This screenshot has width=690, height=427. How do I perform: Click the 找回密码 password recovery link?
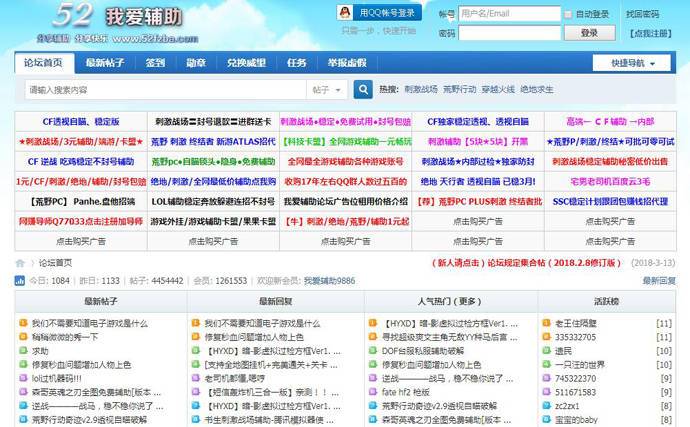click(x=642, y=15)
